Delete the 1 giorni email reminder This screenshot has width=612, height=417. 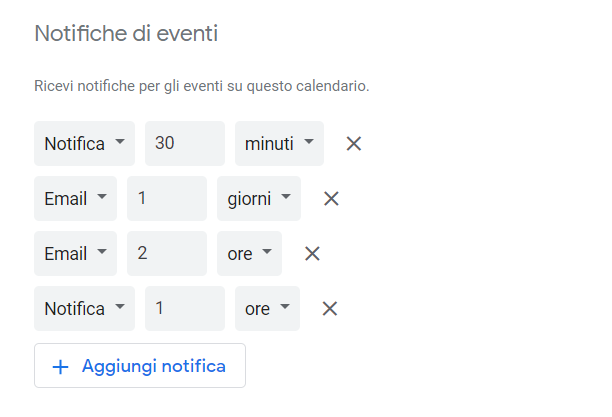click(x=331, y=199)
